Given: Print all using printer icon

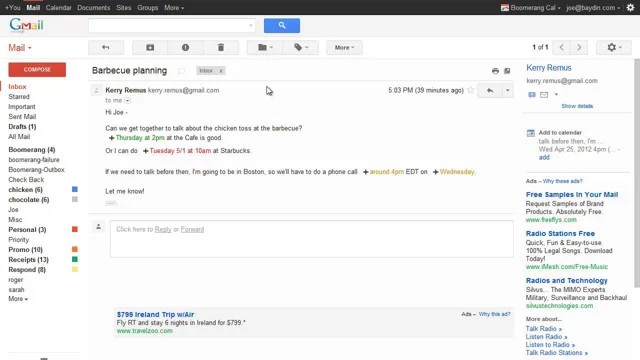Looking at the screenshot, I should (x=495, y=71).
